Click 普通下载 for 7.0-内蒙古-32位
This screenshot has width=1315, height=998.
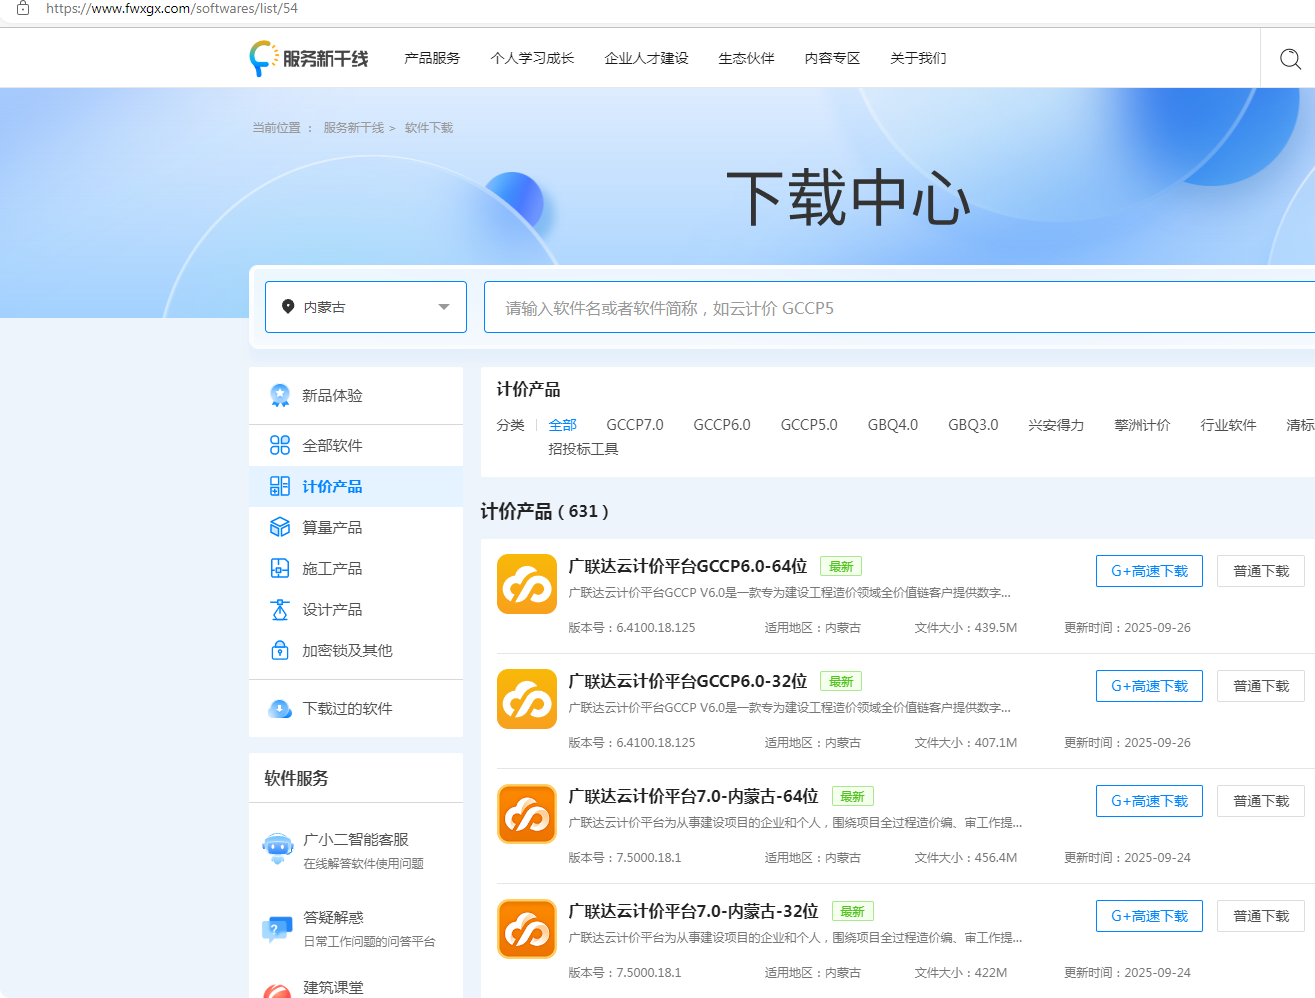point(1261,916)
